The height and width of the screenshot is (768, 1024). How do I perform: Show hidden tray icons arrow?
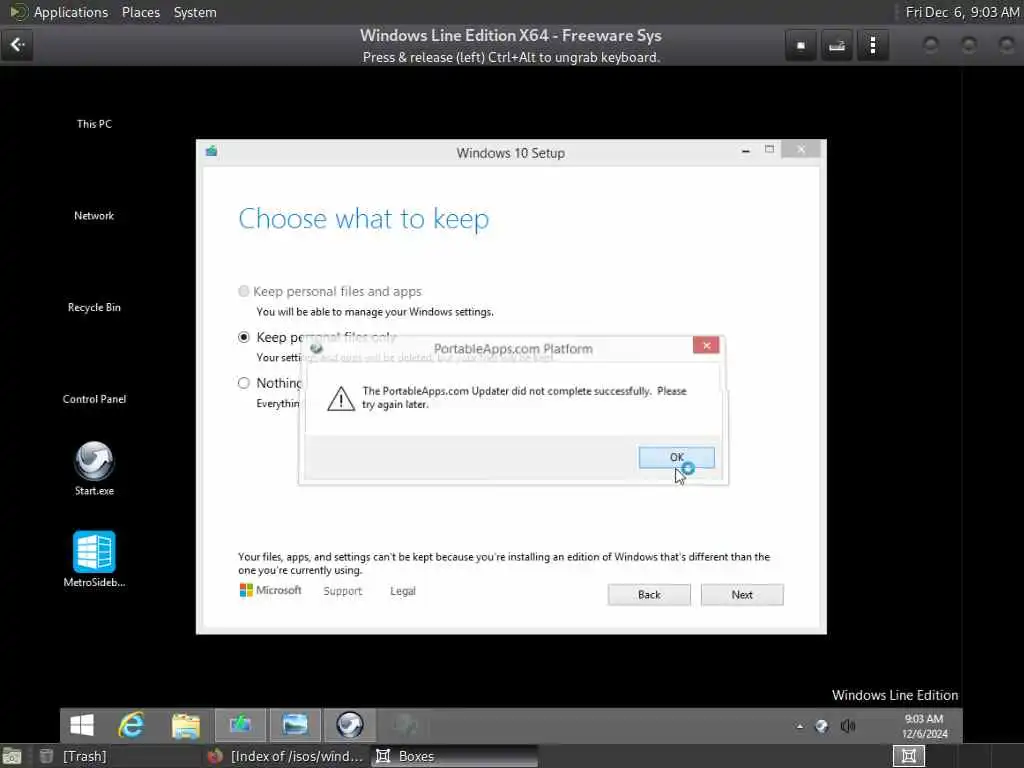[800, 726]
